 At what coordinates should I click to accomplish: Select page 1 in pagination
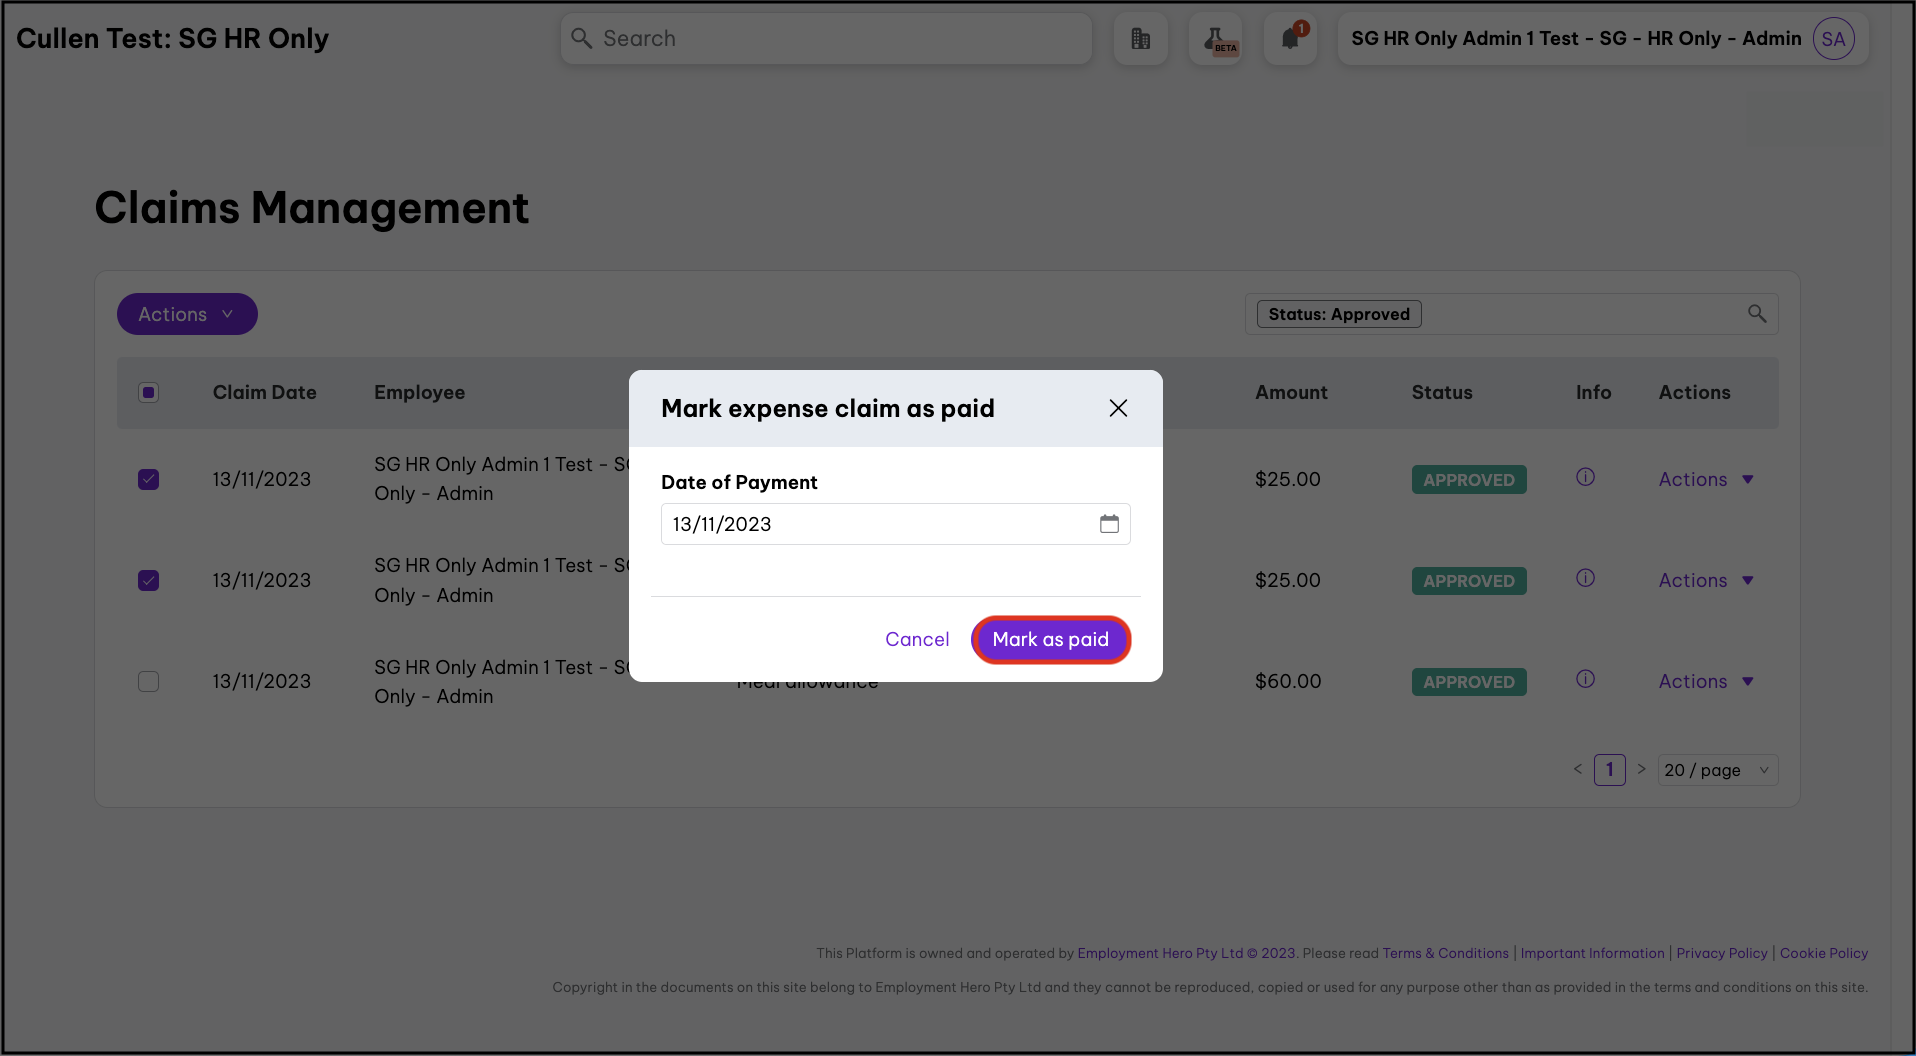tap(1609, 770)
